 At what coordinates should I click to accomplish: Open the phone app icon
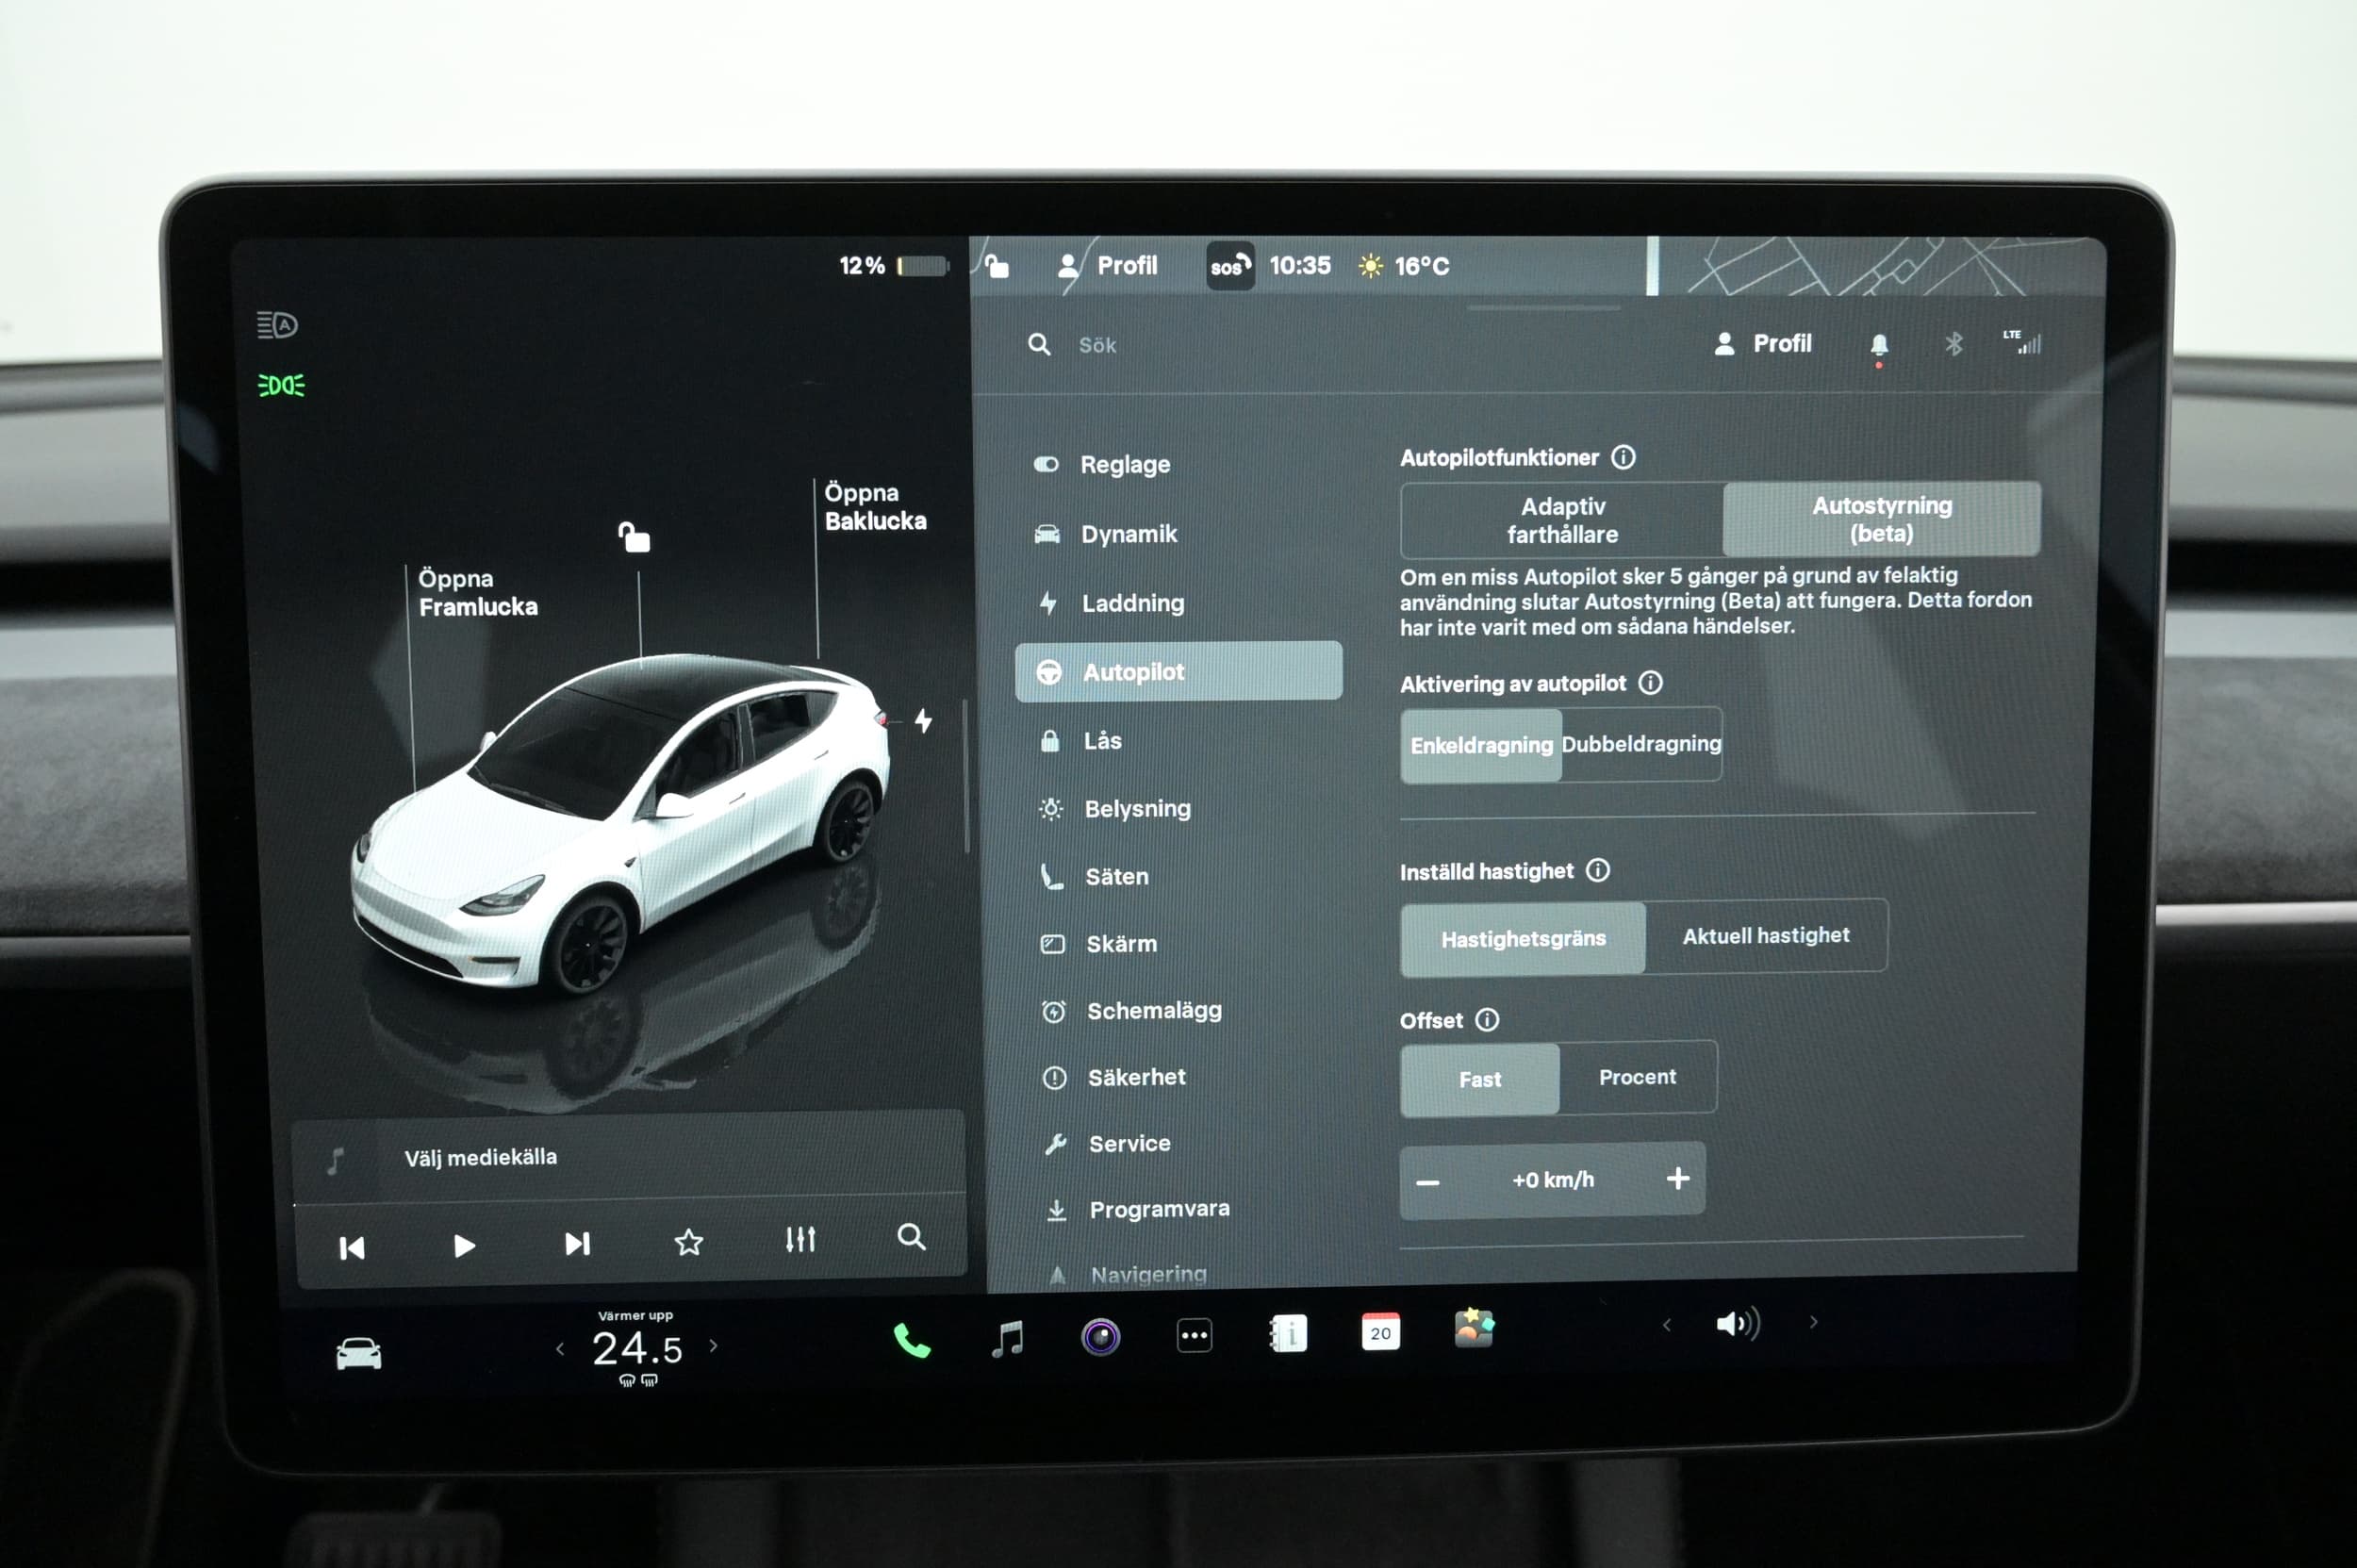click(911, 1340)
